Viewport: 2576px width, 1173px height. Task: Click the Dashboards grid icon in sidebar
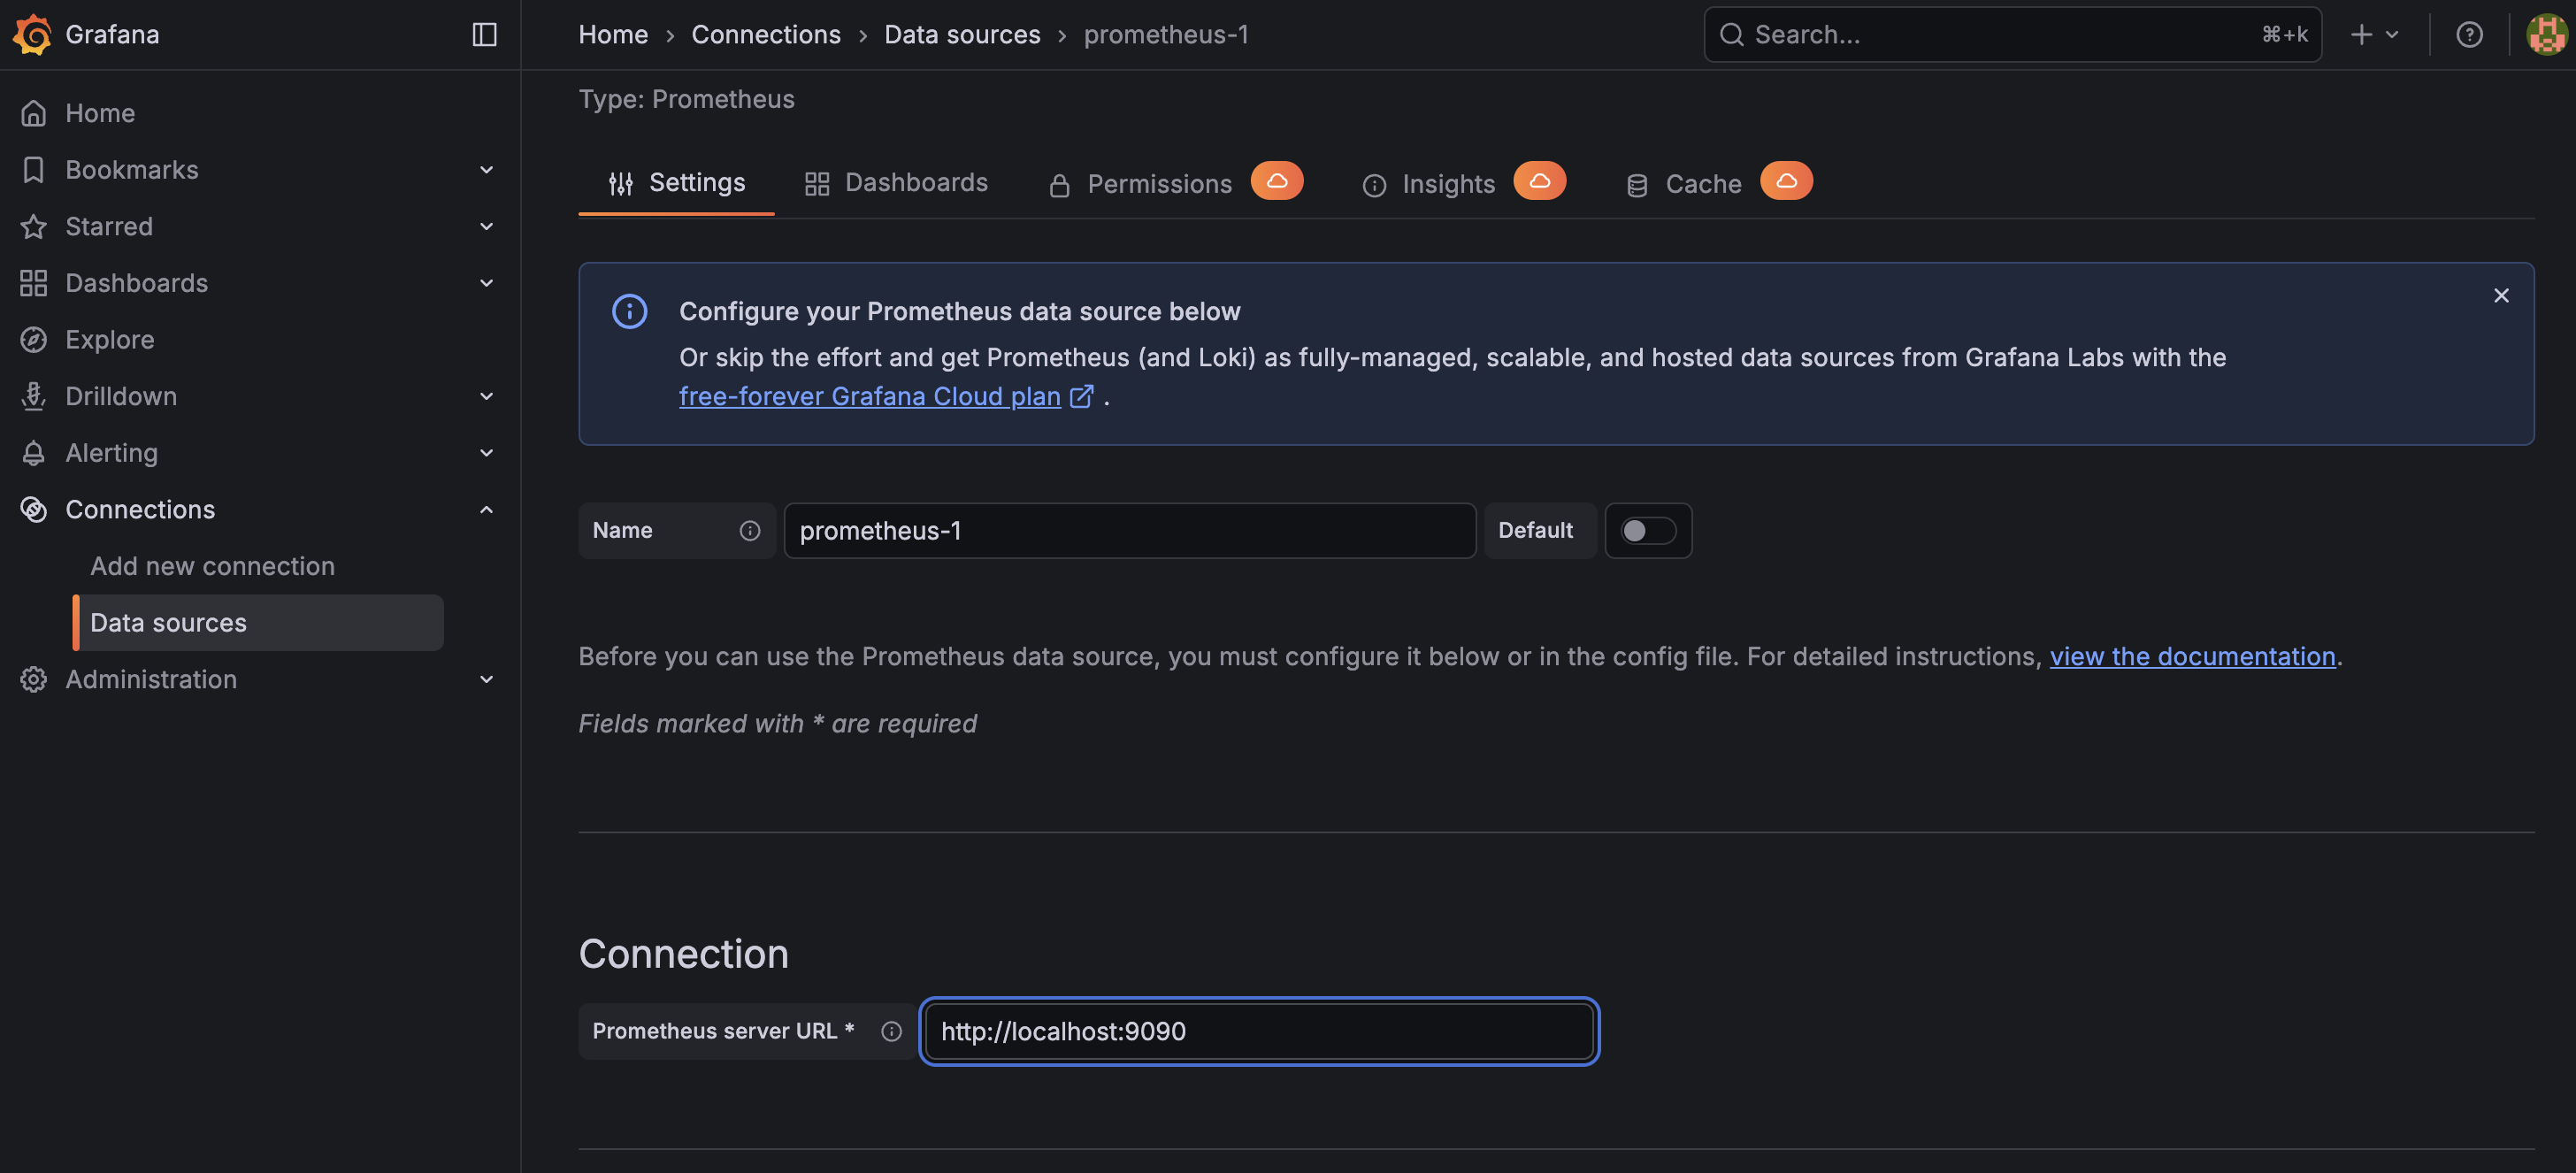(x=34, y=283)
